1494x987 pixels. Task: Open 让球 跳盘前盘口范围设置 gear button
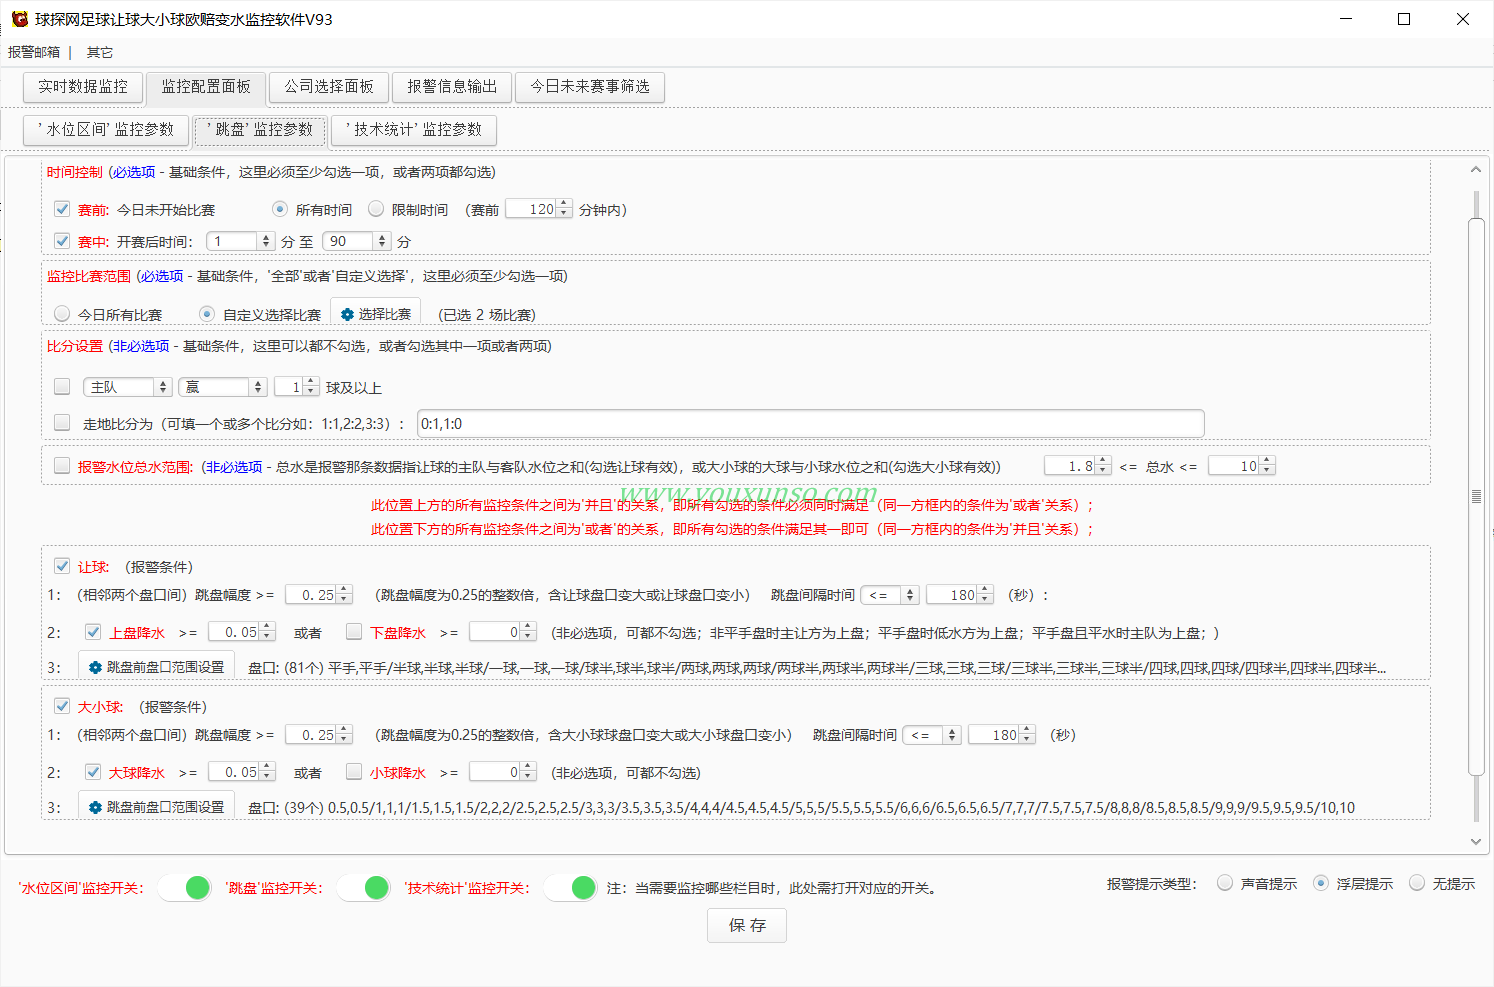pyautogui.click(x=156, y=666)
